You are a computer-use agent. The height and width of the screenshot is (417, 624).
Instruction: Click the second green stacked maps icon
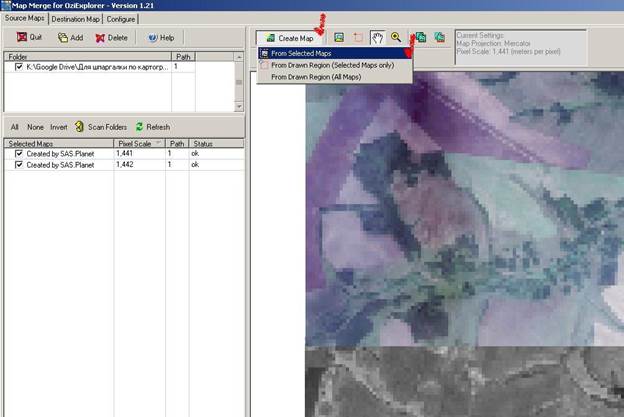pyautogui.click(x=440, y=37)
